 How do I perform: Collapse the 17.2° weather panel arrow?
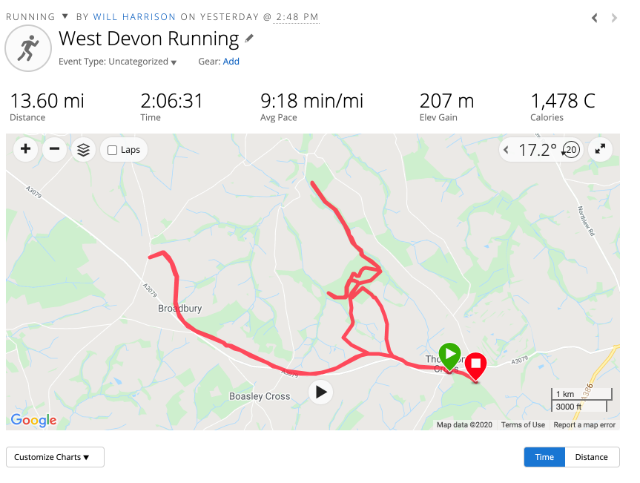(x=506, y=150)
